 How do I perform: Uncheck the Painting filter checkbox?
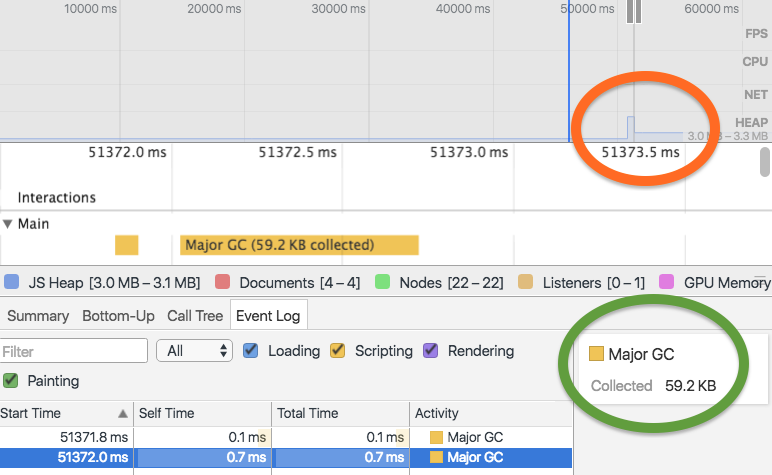tap(11, 381)
